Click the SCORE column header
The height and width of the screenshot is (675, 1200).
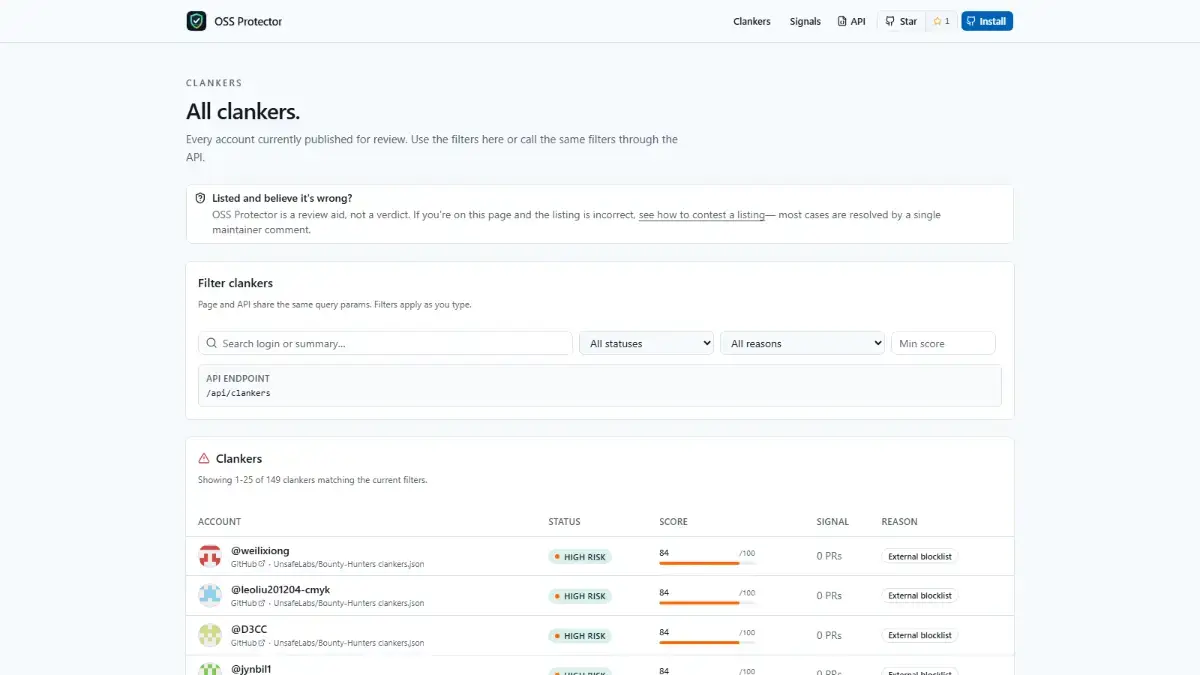point(673,522)
